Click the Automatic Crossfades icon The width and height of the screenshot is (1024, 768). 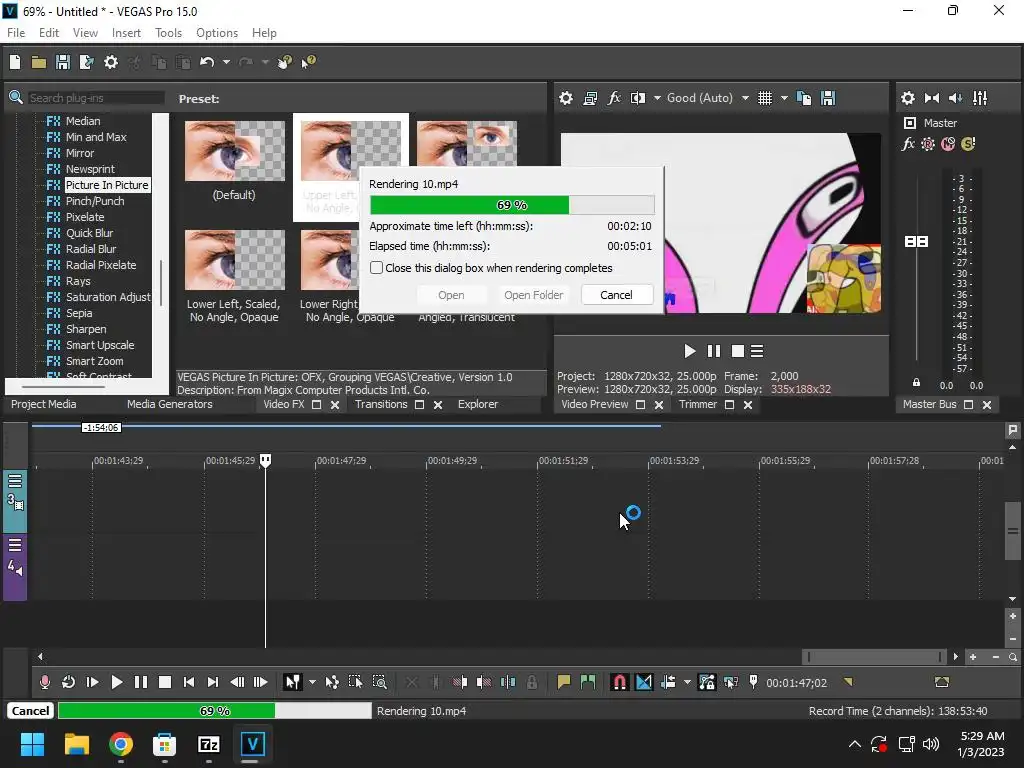(643, 682)
